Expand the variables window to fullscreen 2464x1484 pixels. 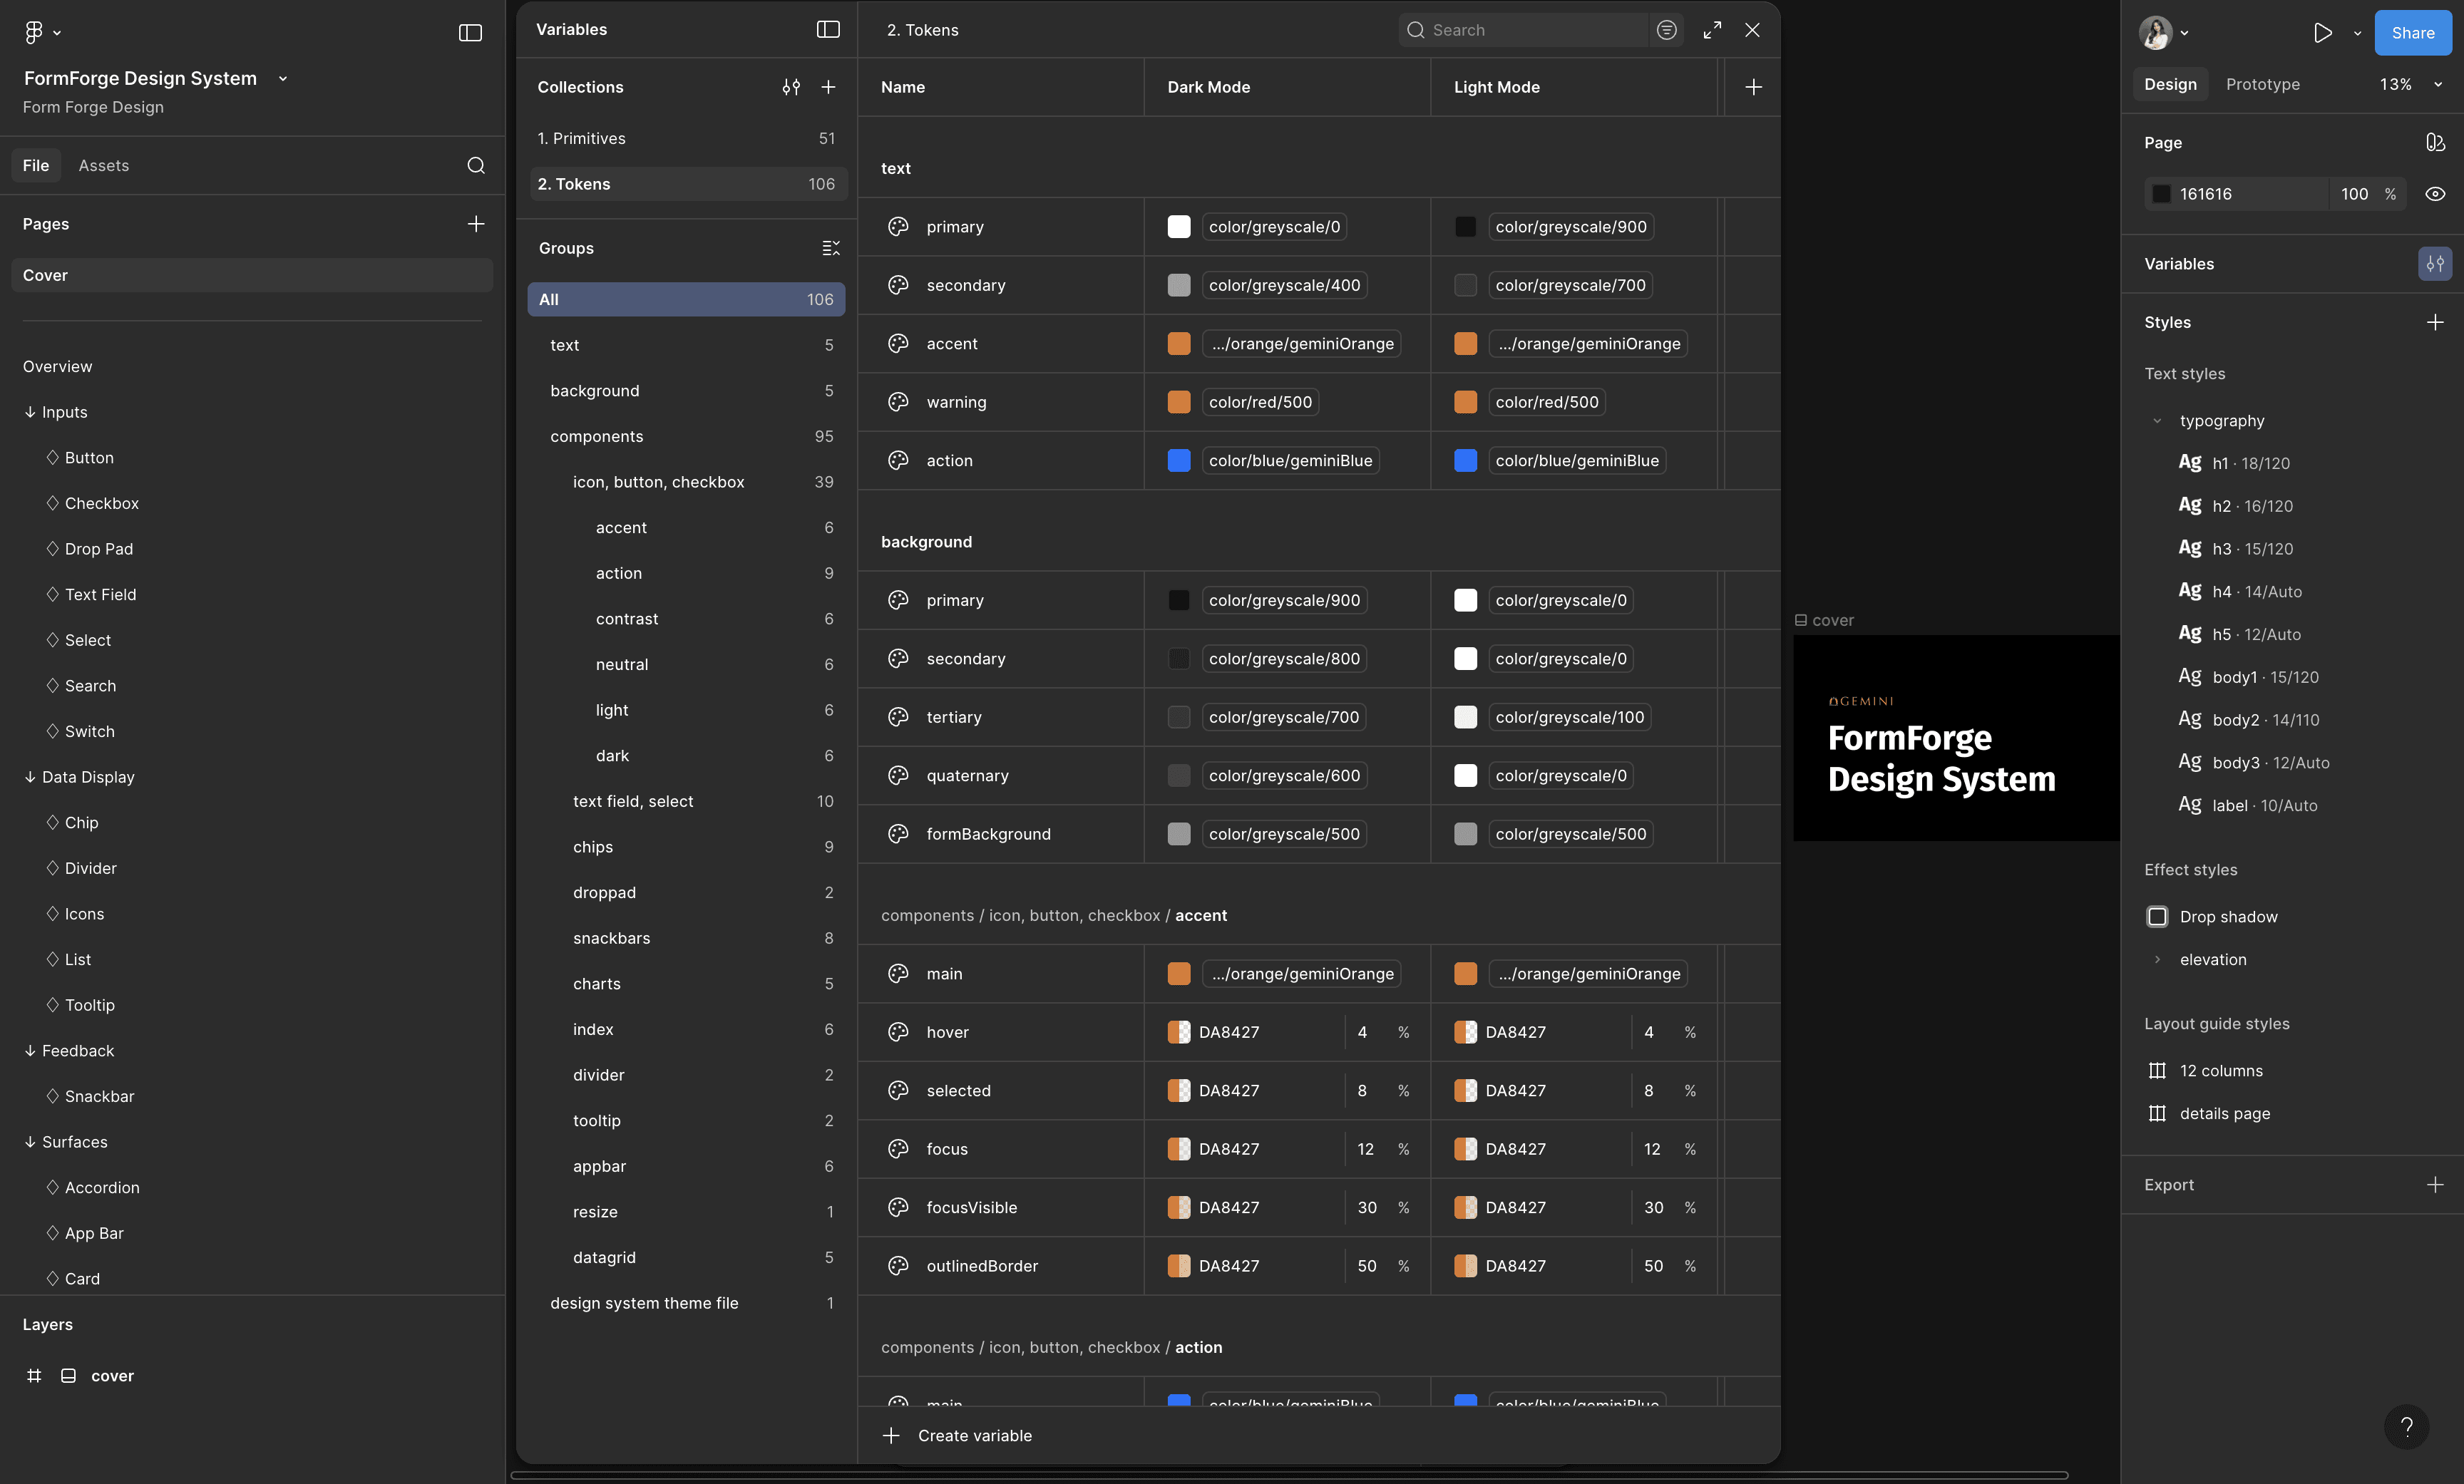tap(1712, 30)
